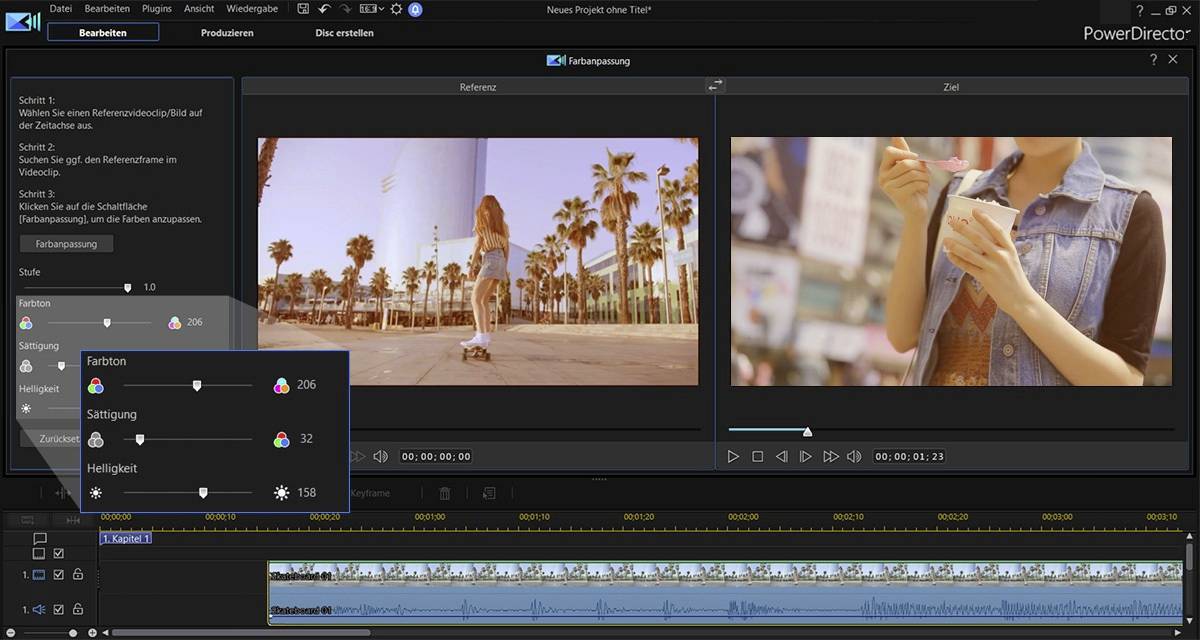This screenshot has width=1200, height=640.
Task: Click the Farbanpassung button
Action: click(x=66, y=244)
